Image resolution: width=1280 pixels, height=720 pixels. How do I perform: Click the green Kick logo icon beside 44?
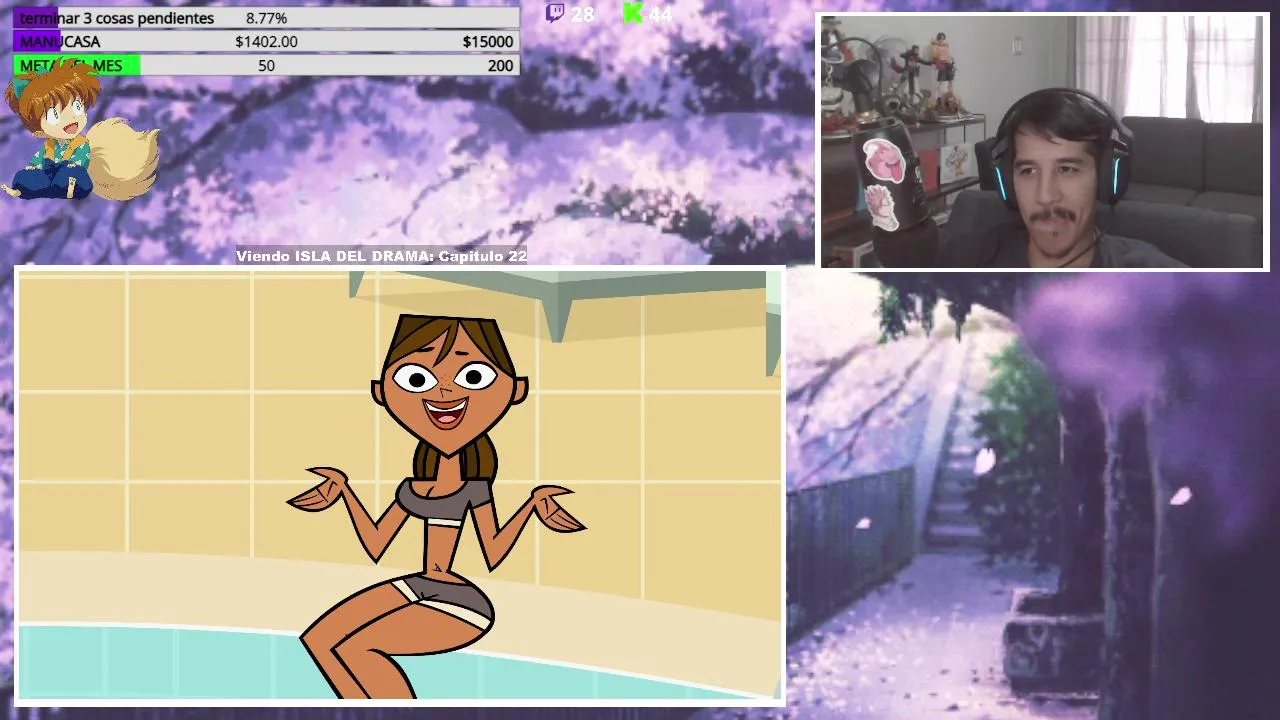[632, 13]
